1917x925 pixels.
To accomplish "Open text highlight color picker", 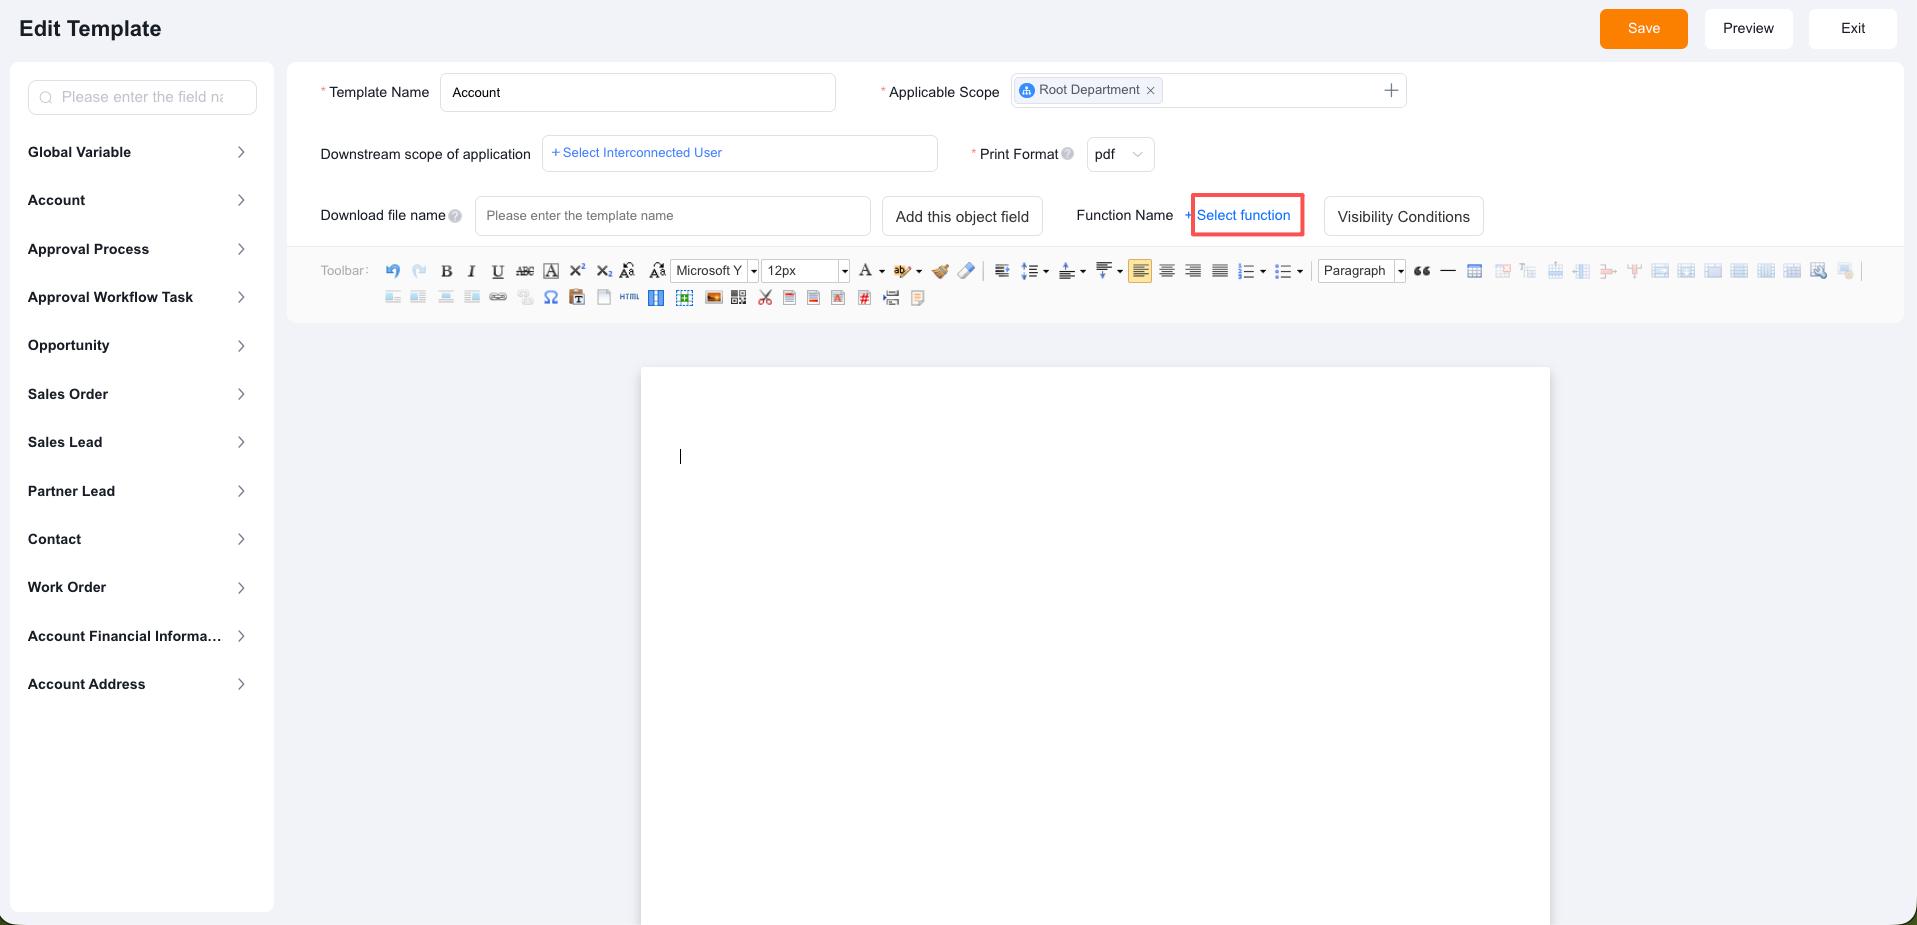I will click(903, 271).
